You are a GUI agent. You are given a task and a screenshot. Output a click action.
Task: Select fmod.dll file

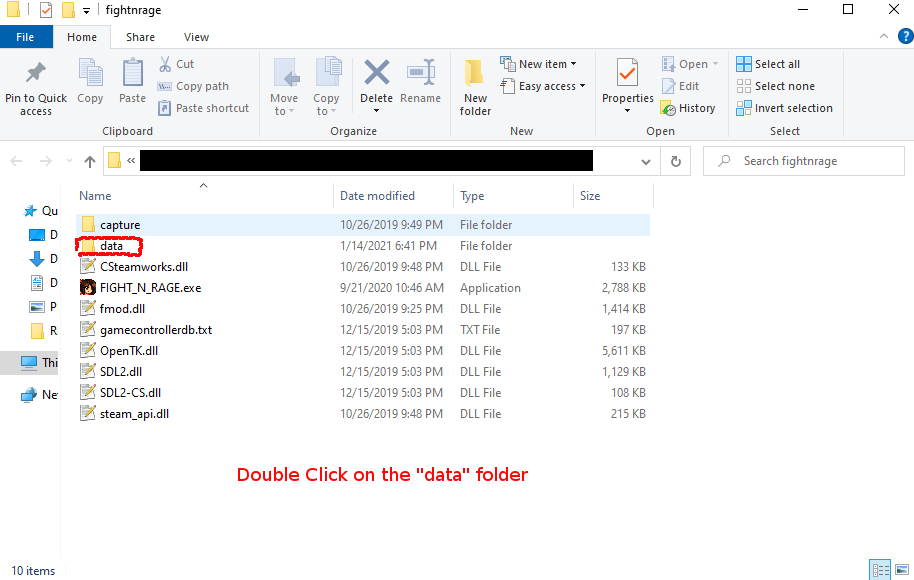coord(363,309)
